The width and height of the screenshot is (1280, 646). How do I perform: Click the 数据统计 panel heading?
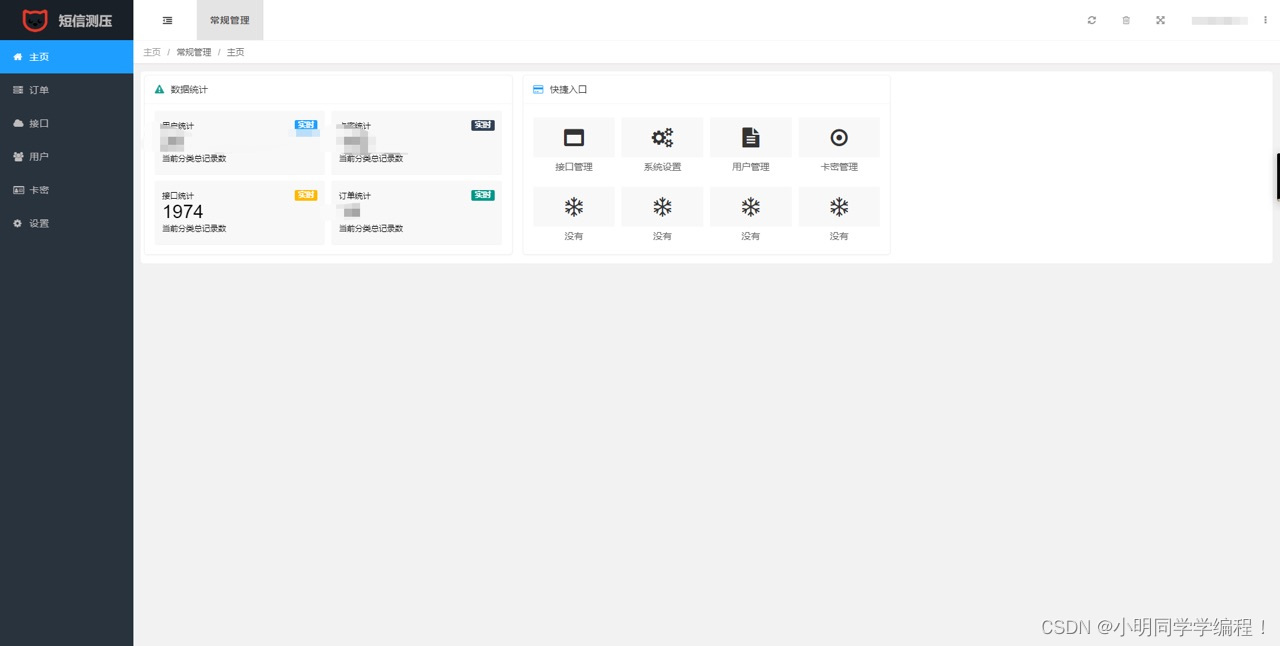pyautogui.click(x=189, y=90)
